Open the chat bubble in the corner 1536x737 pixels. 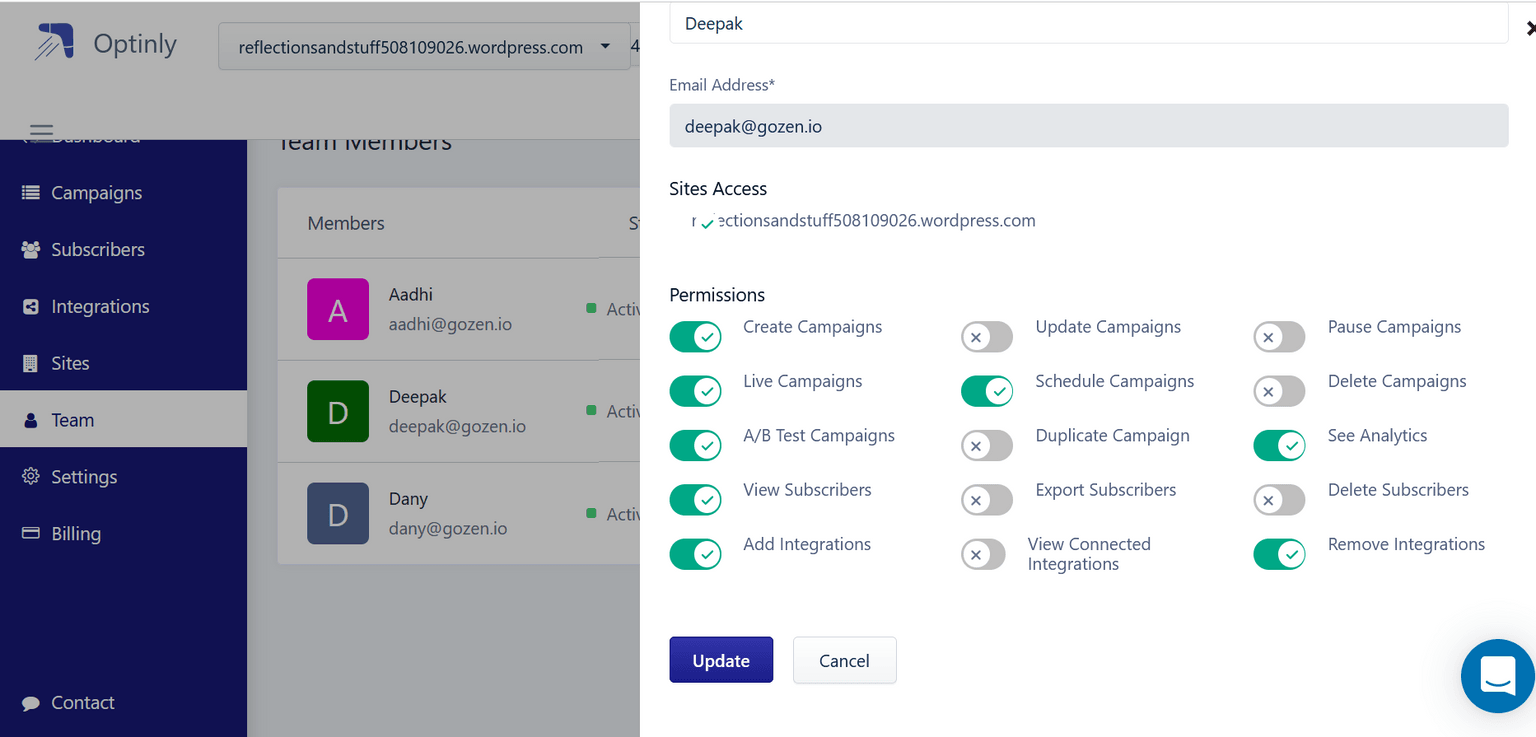[1497, 676]
